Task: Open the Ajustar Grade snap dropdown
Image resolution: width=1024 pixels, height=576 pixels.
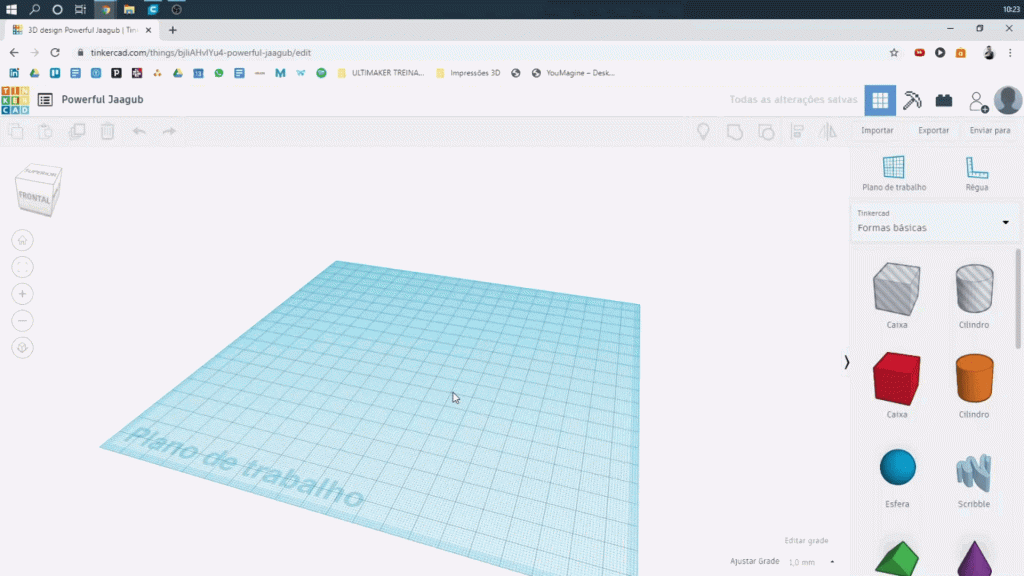Action: 810,562
